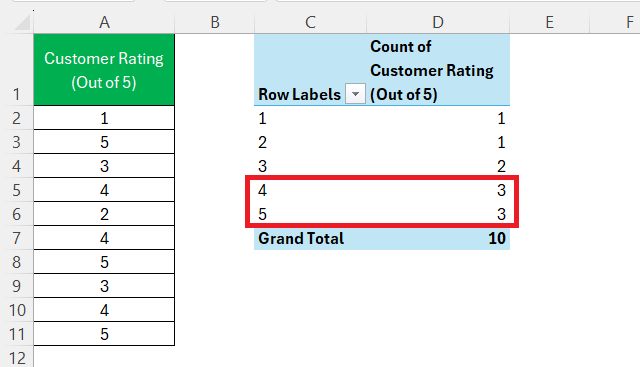This screenshot has width=640, height=367.
Task: Select column D header
Action: pyautogui.click(x=438, y=22)
